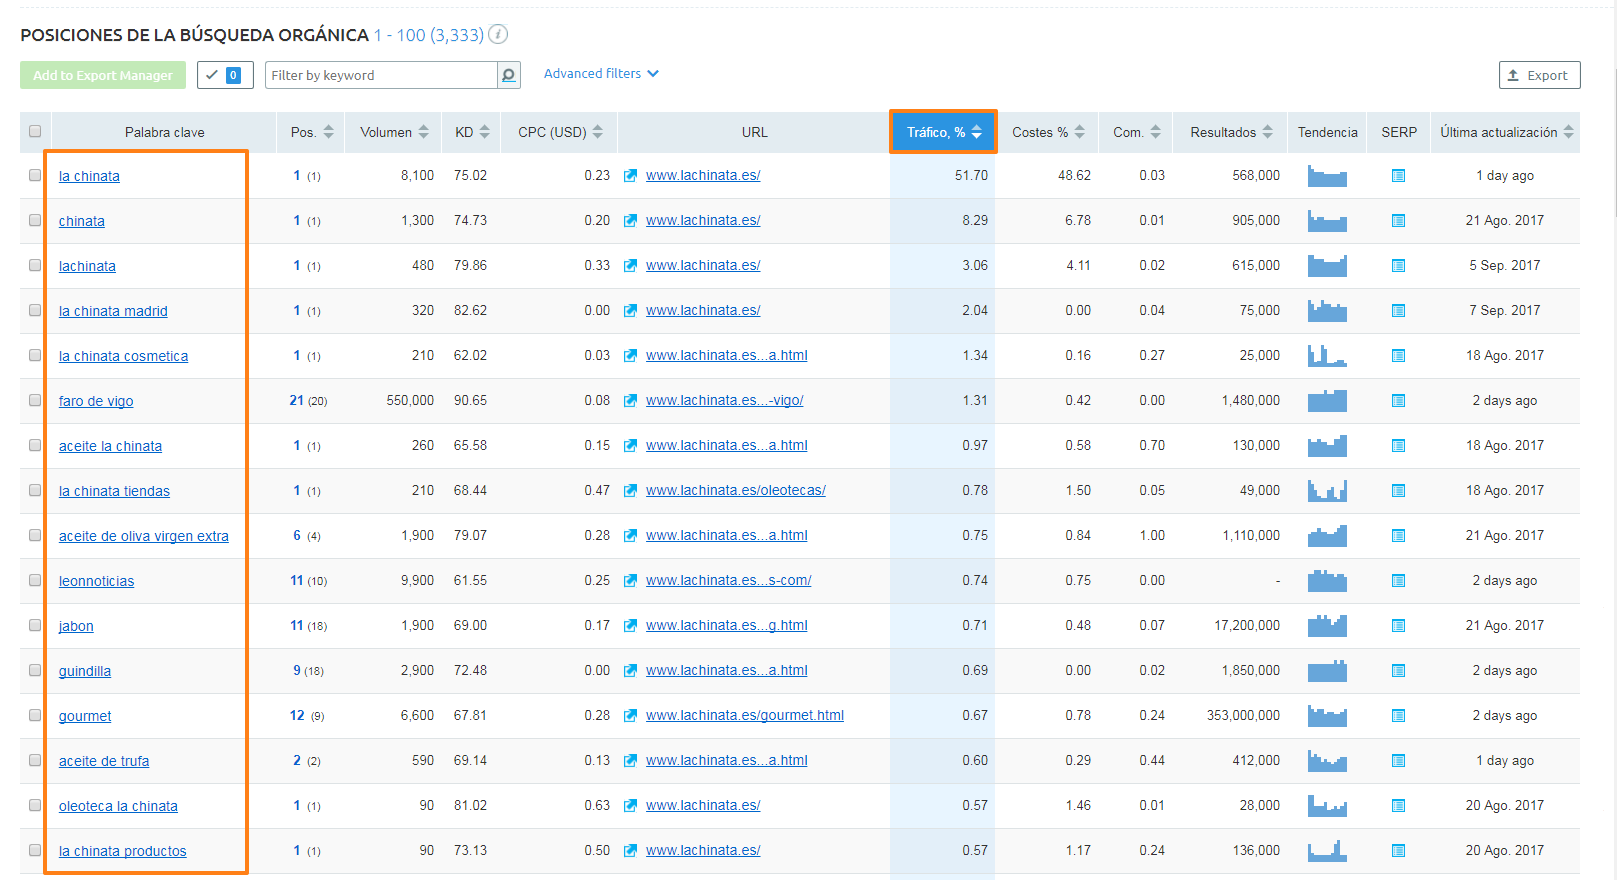The height and width of the screenshot is (880, 1617).
Task: Open external link icon for chinata URL
Action: click(631, 221)
